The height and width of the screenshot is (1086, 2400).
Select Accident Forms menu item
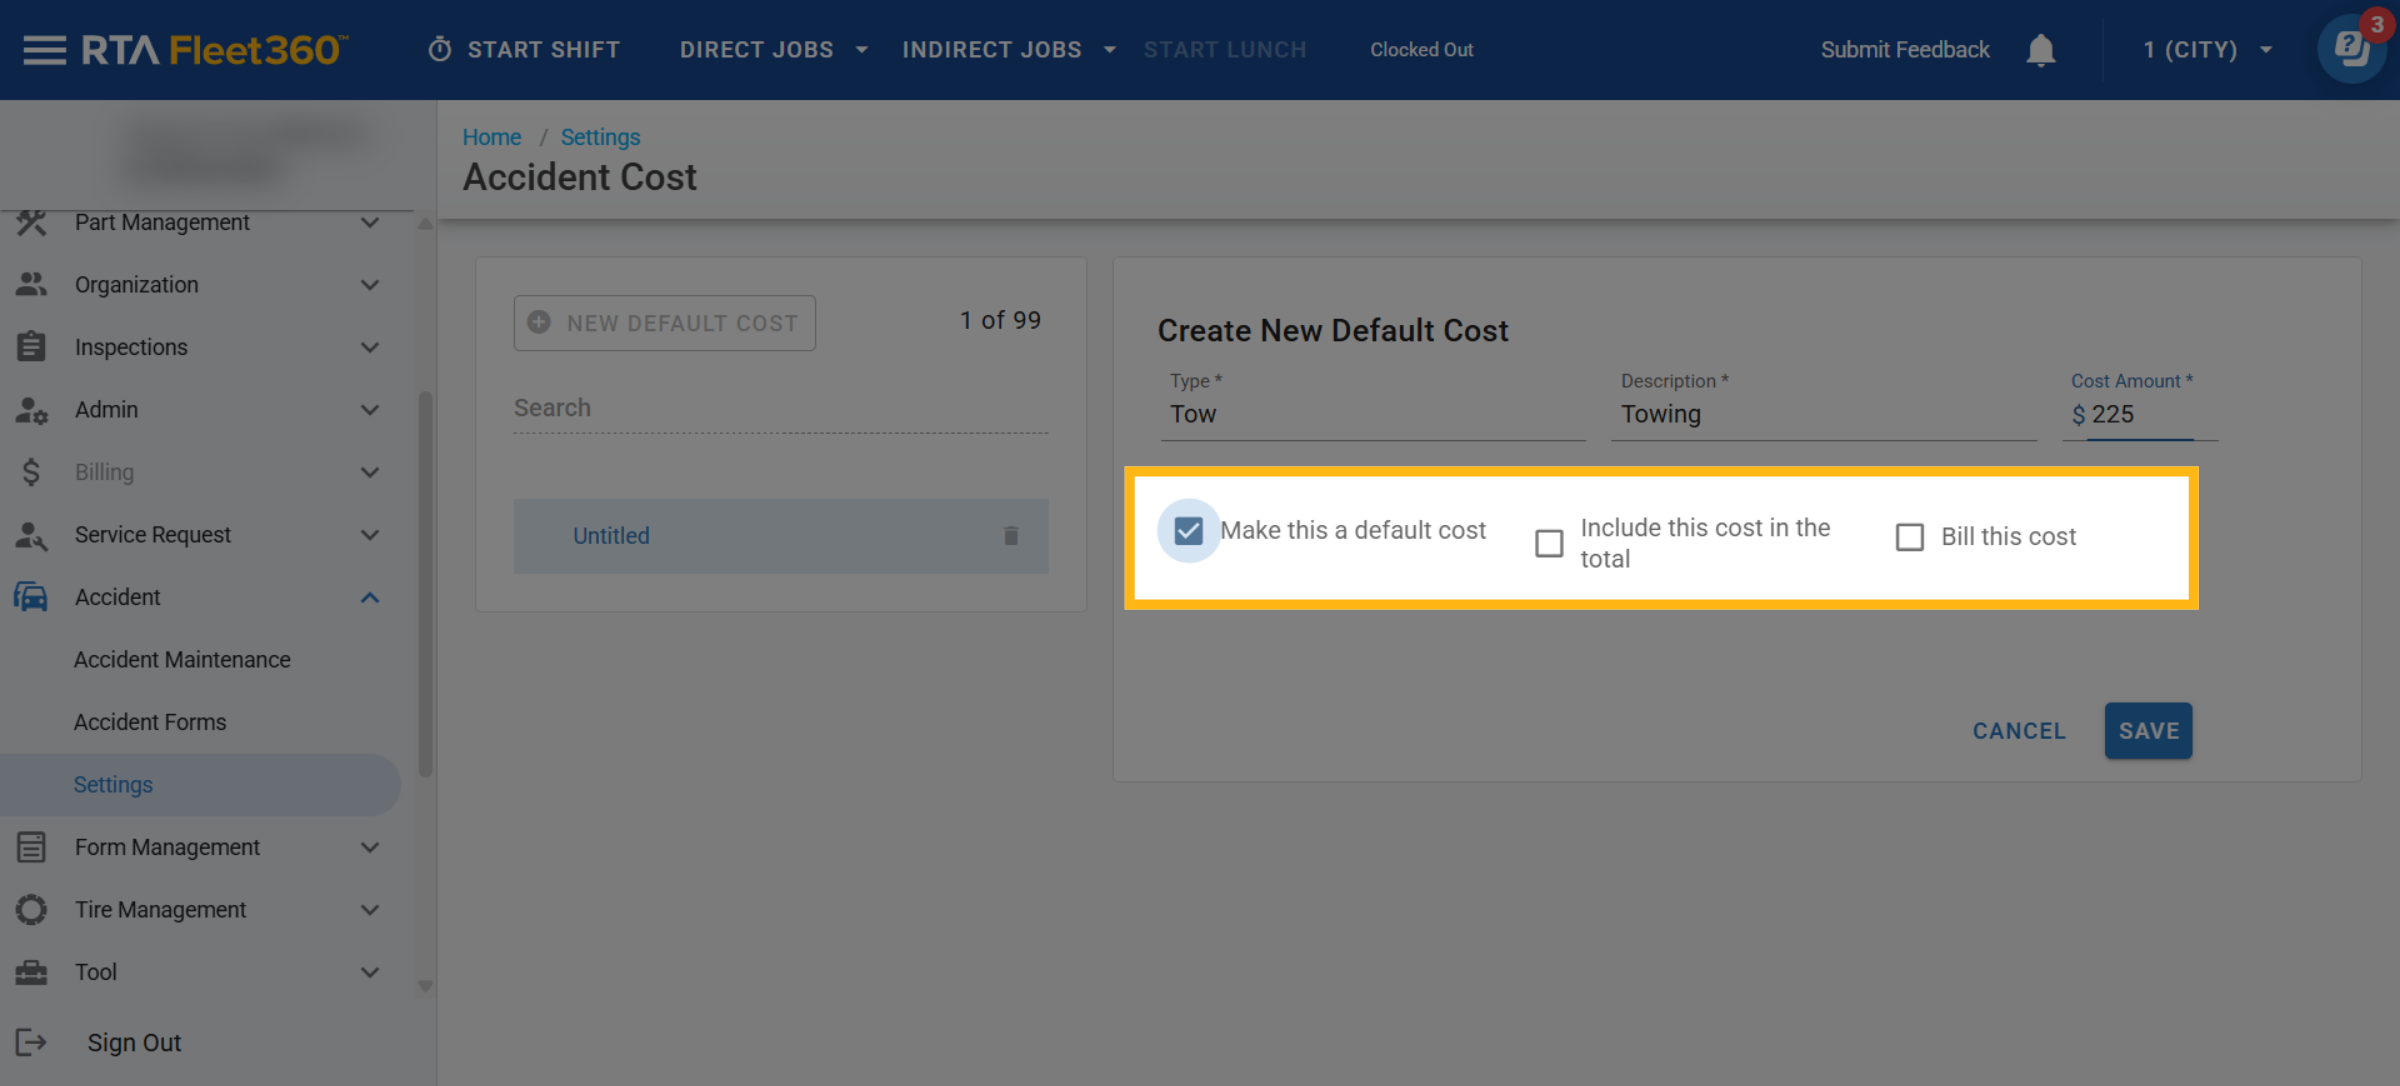pyautogui.click(x=150, y=722)
